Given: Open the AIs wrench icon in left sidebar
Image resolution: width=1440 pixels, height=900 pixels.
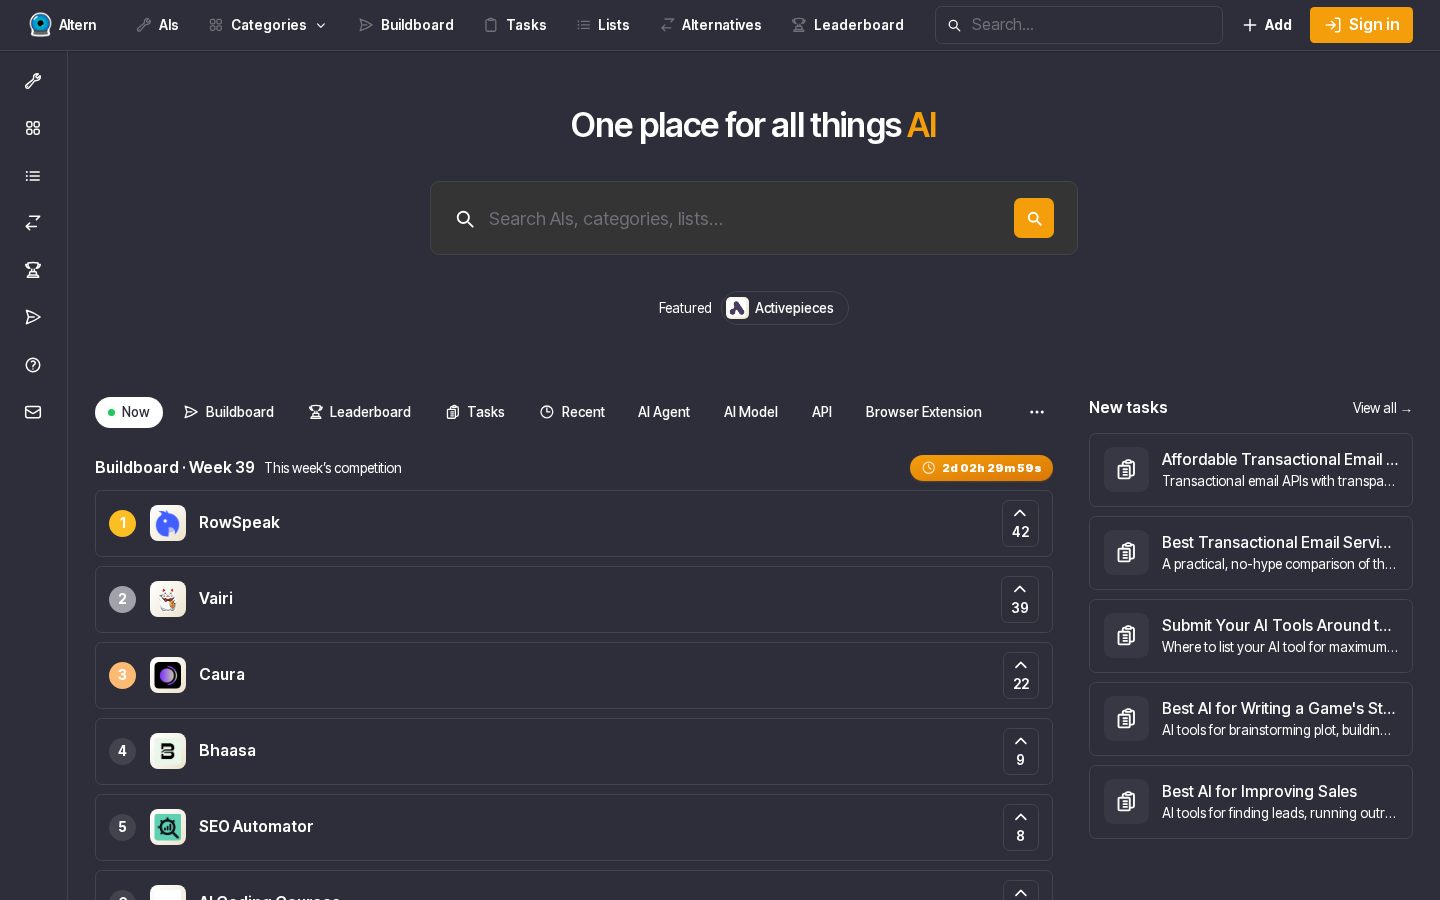Looking at the screenshot, I should [x=33, y=81].
